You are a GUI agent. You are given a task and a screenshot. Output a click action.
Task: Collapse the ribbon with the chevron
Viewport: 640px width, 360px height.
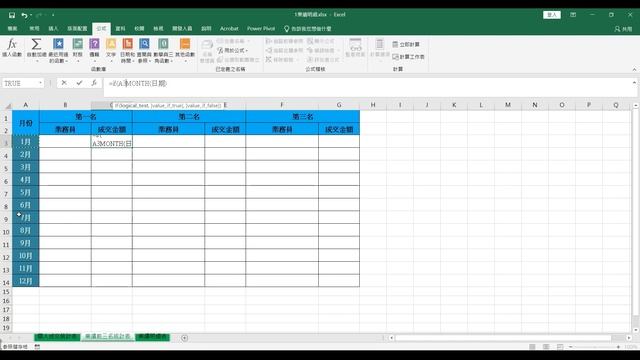634,69
